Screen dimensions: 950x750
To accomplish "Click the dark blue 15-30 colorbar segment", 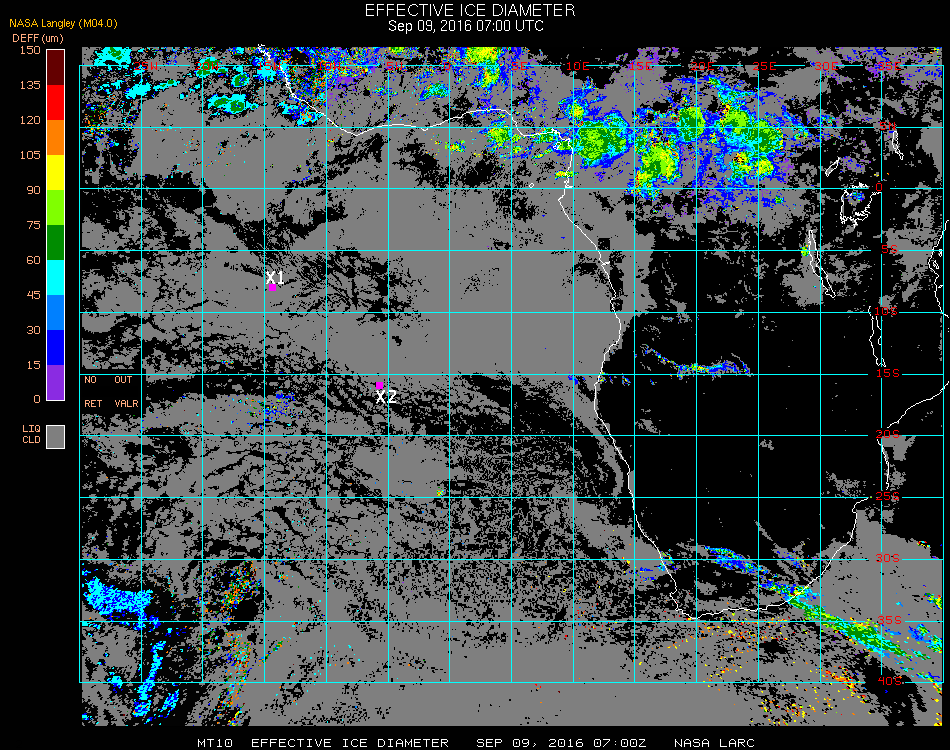I will [x=56, y=348].
